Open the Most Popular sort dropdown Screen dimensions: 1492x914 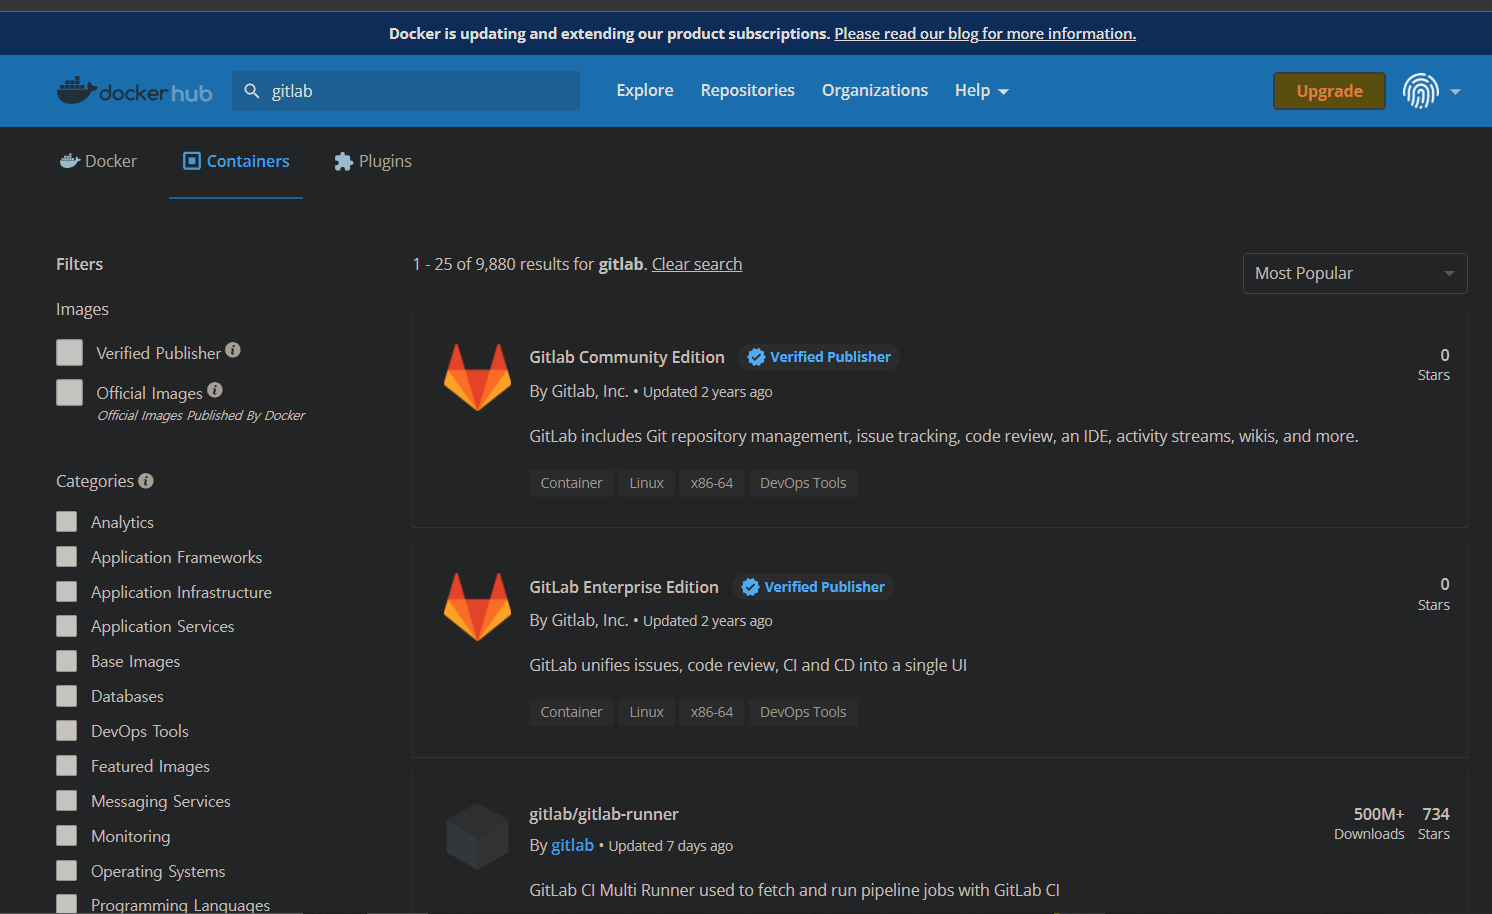point(1354,273)
